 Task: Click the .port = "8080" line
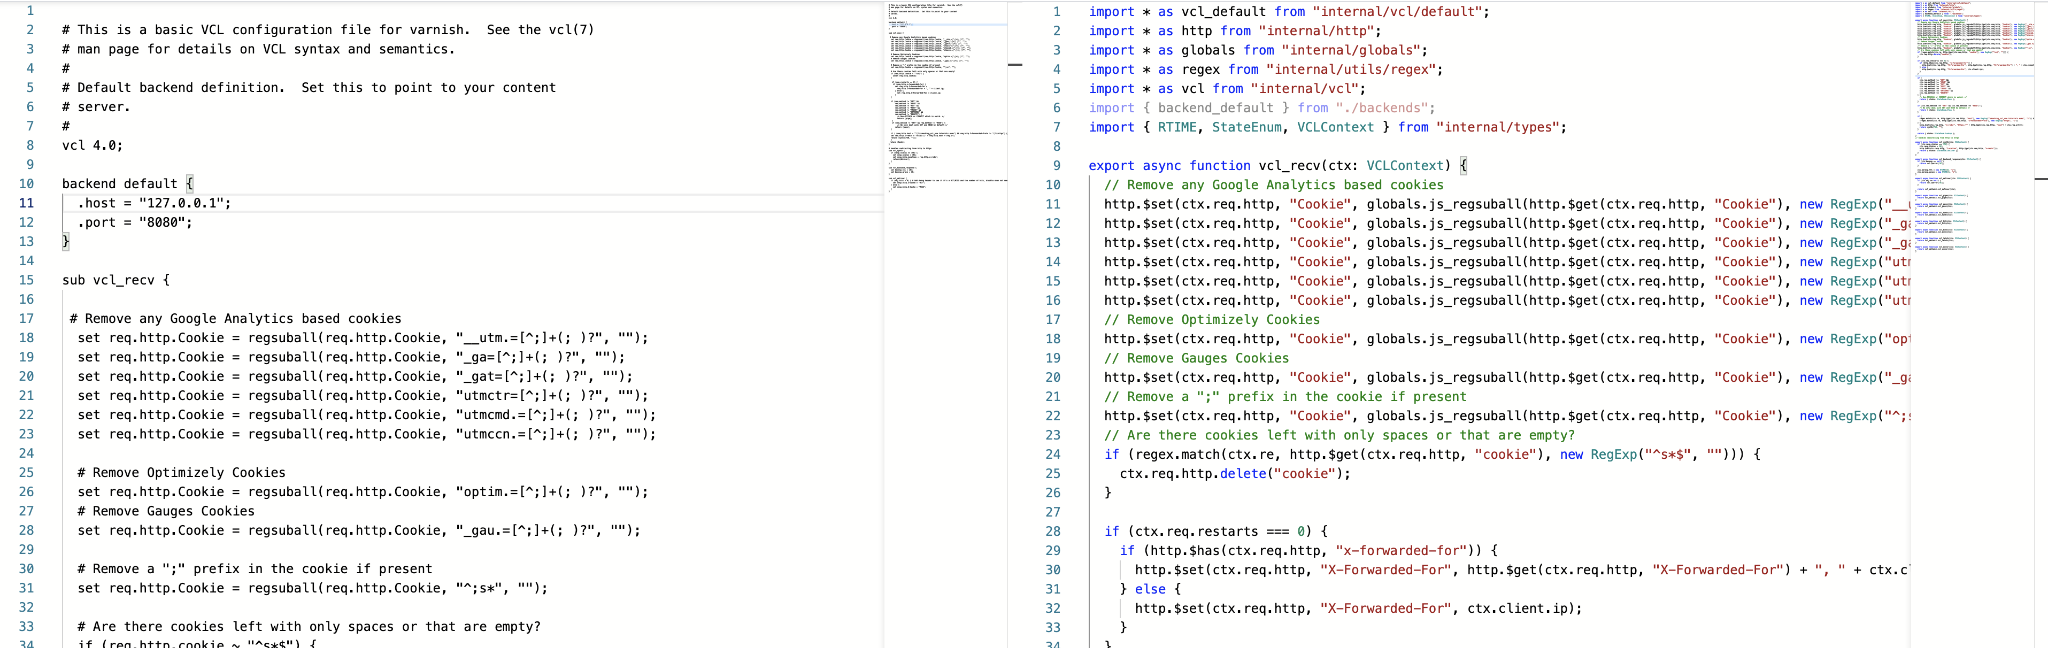tap(135, 222)
